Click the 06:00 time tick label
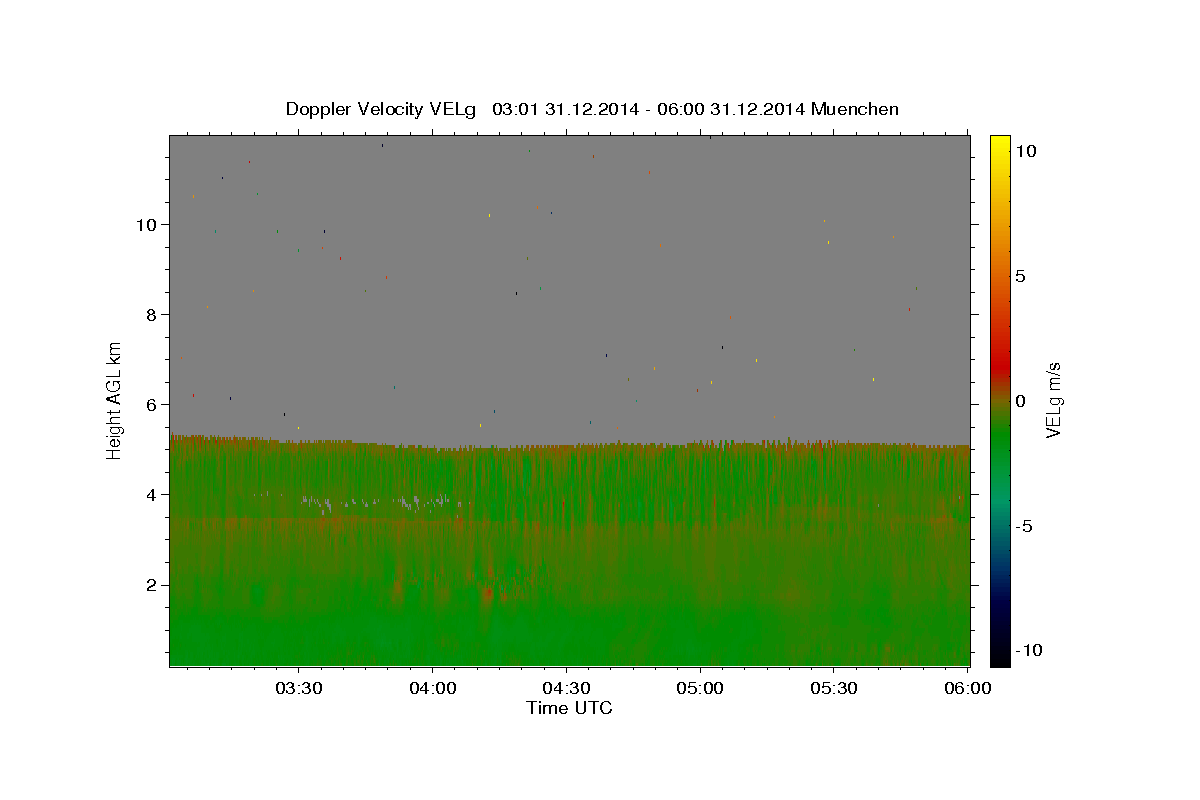 coord(968,689)
